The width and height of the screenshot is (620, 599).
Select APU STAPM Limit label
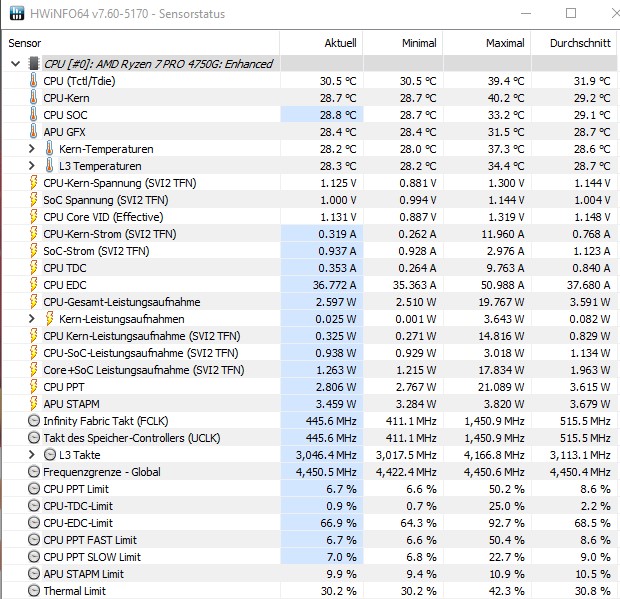click(83, 574)
